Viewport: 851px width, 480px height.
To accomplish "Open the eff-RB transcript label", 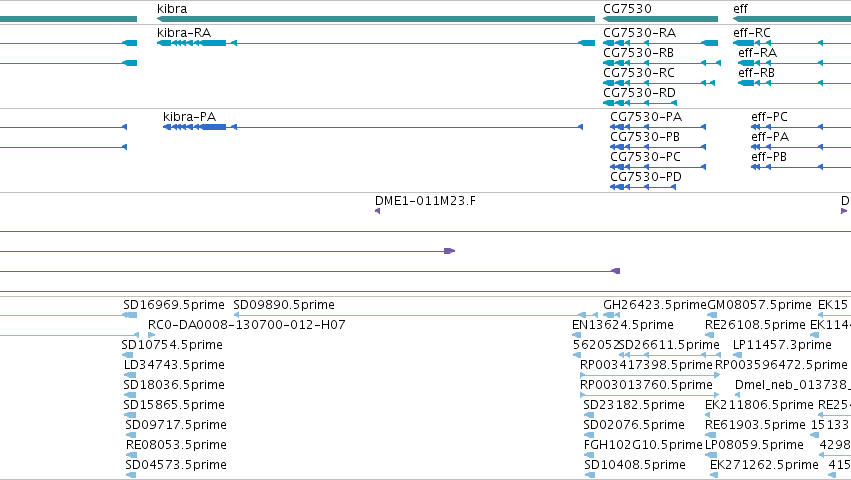I will pos(757,73).
